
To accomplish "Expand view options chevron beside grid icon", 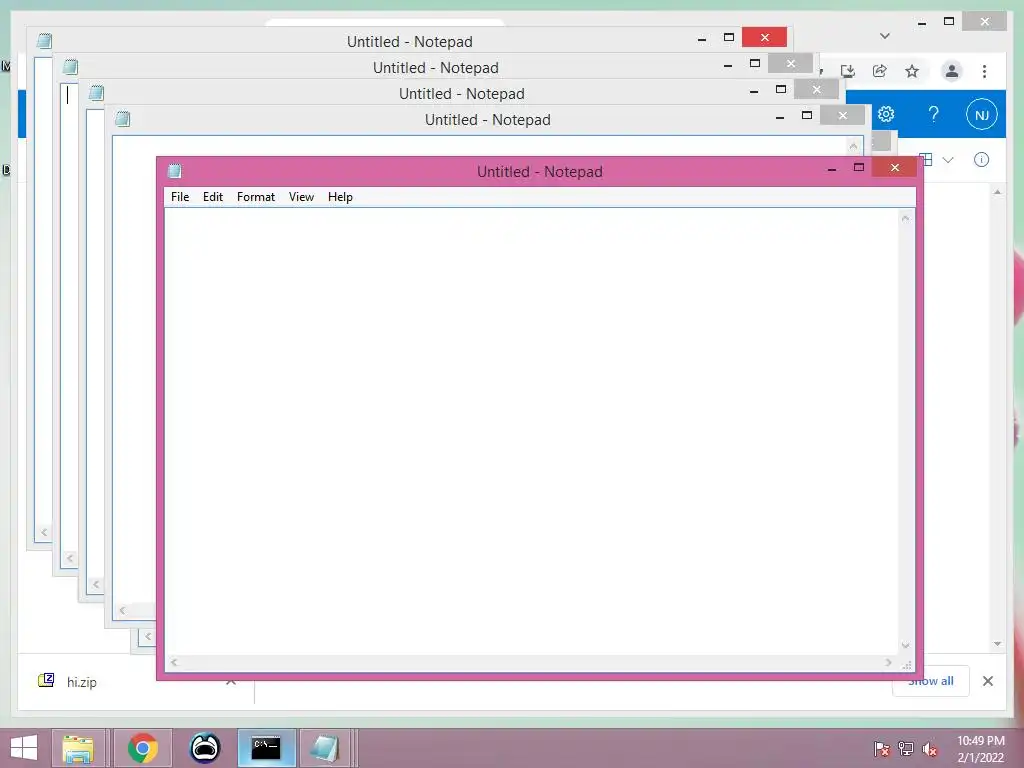I will click(x=948, y=159).
